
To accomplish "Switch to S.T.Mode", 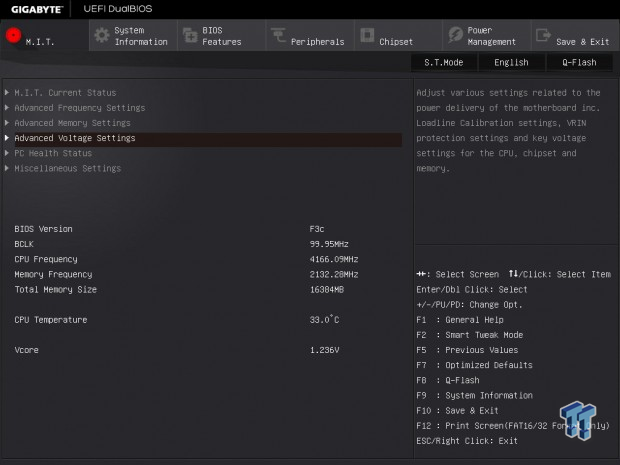I will pos(444,62).
